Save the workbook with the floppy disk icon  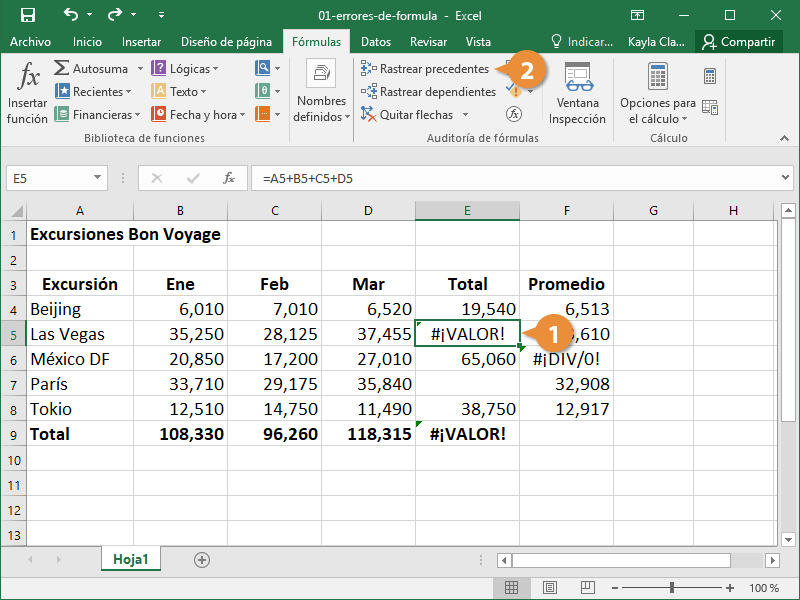pos(27,15)
